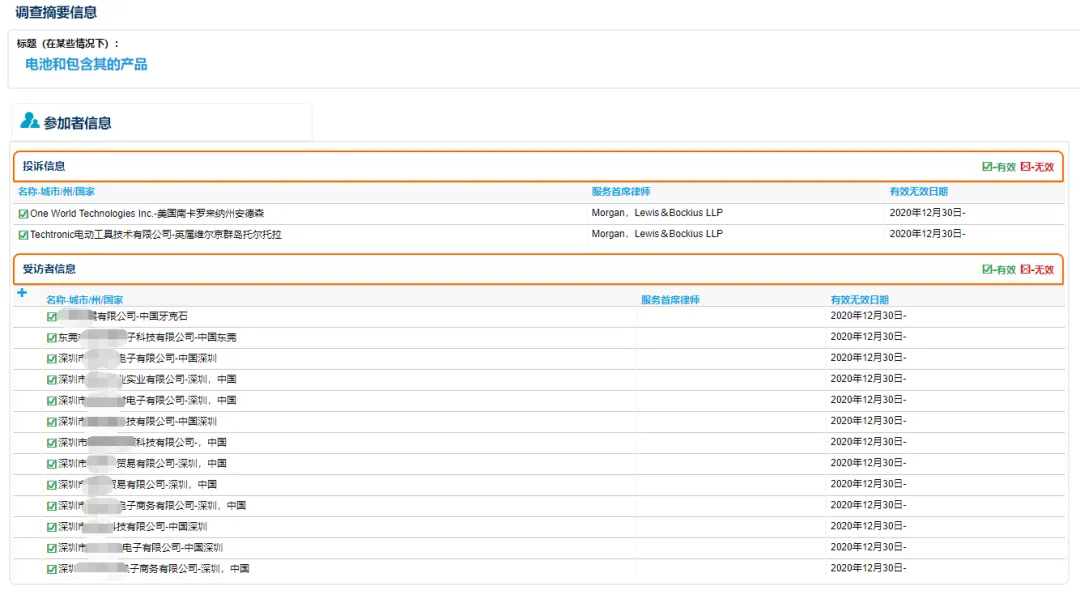Sort by 名称-城市/州/国家 in the 投诉信息 table
1080x590 pixels.
coord(56,191)
